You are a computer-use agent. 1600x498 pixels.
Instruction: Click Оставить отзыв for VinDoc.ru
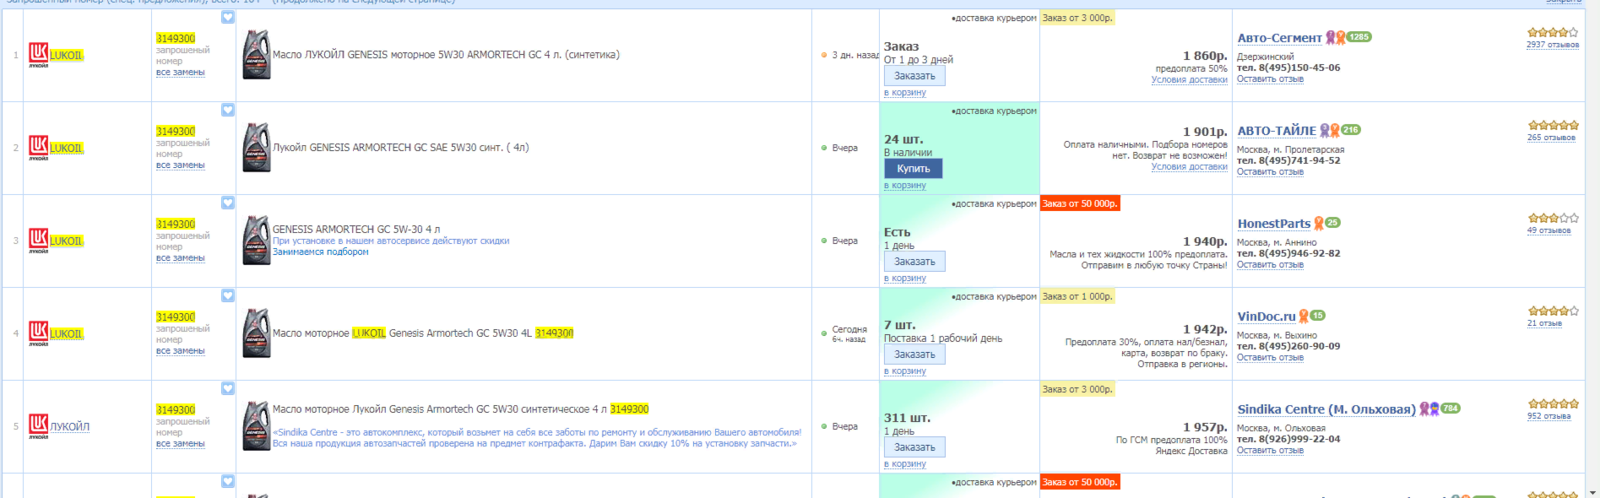coord(1270,358)
